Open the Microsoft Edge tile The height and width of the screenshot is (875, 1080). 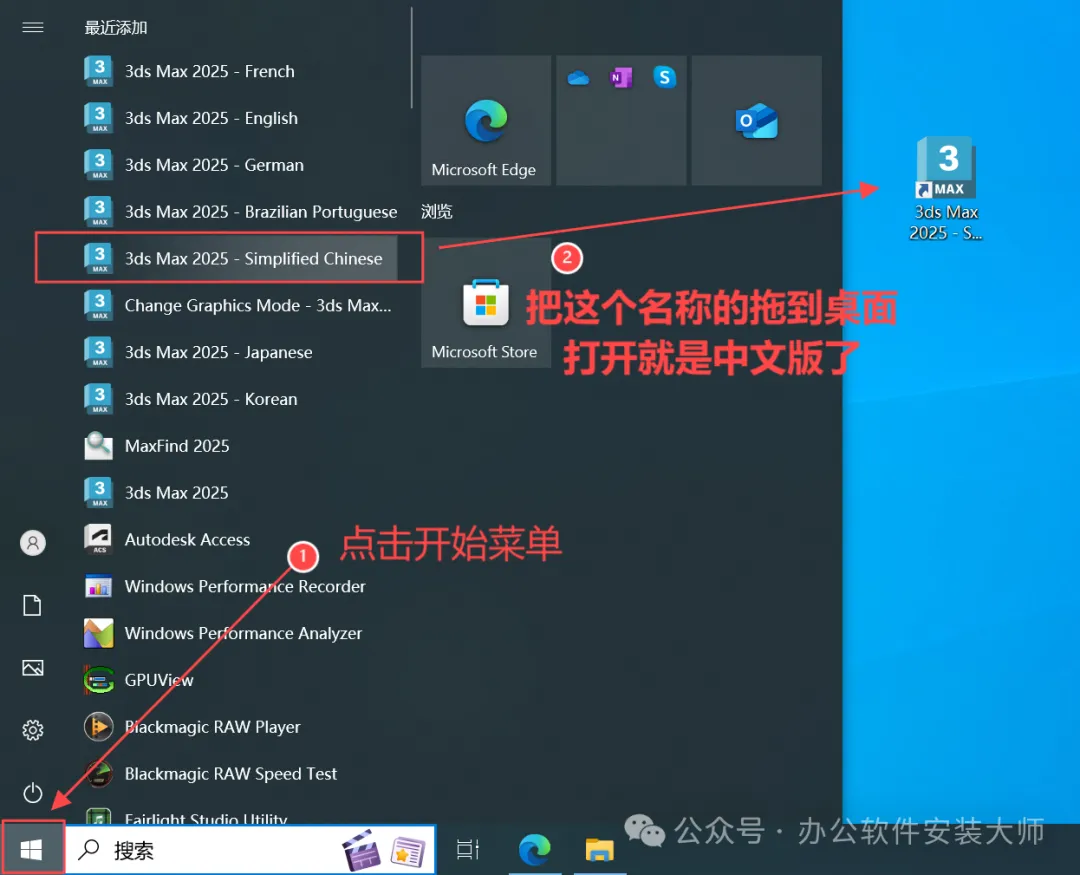(486, 121)
